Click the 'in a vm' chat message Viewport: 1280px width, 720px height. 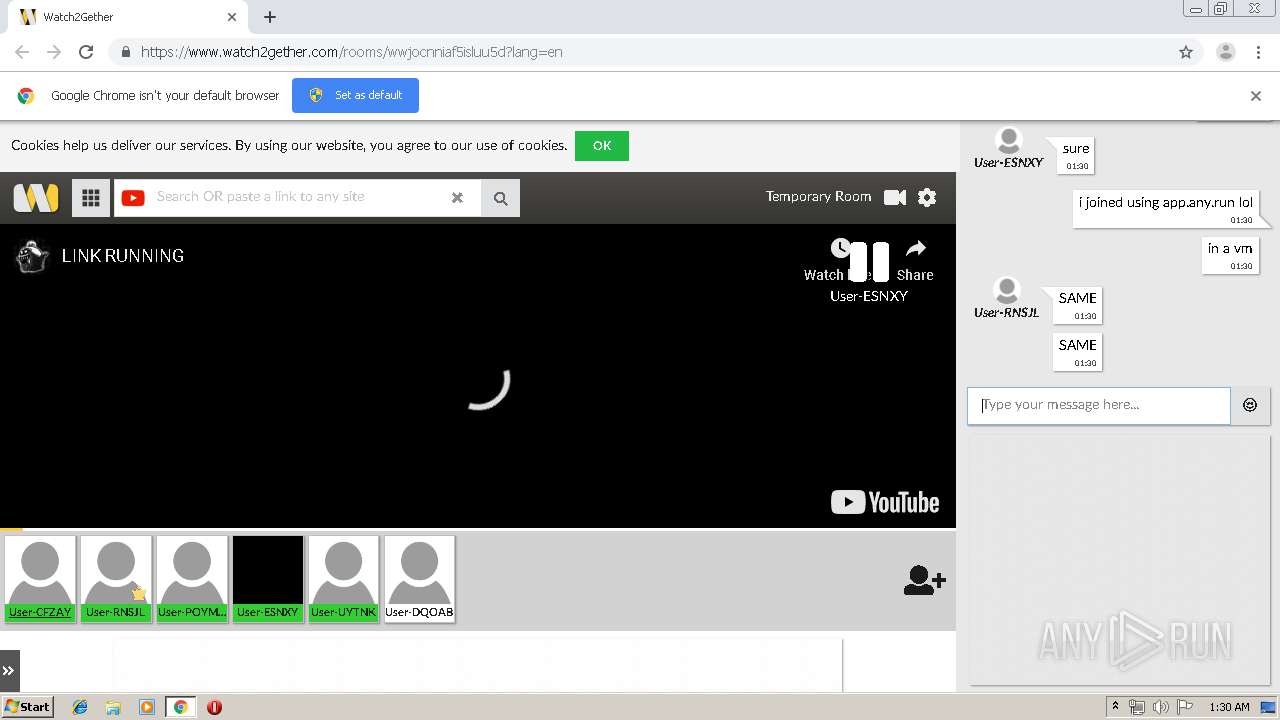pos(1230,255)
